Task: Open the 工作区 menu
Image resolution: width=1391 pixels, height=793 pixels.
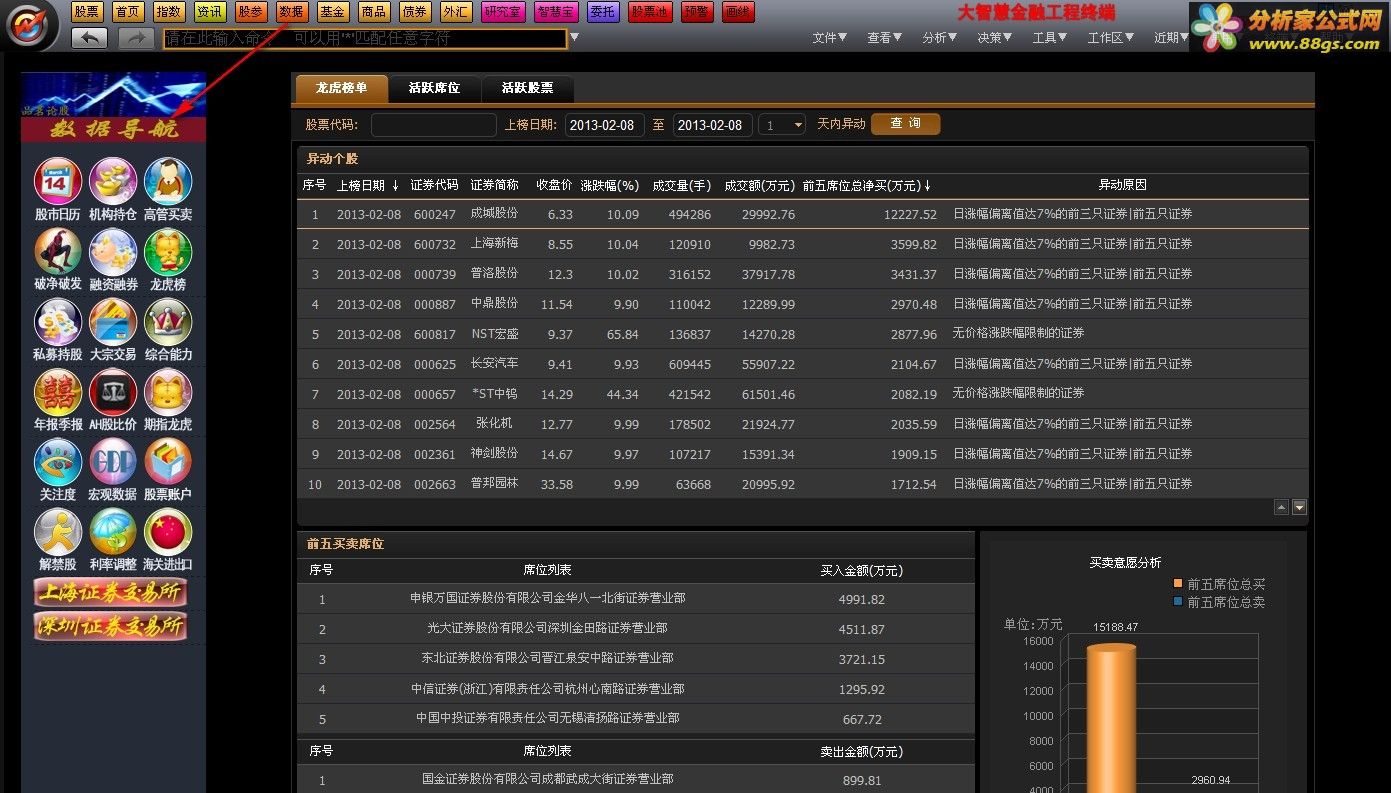Action: coord(1110,38)
